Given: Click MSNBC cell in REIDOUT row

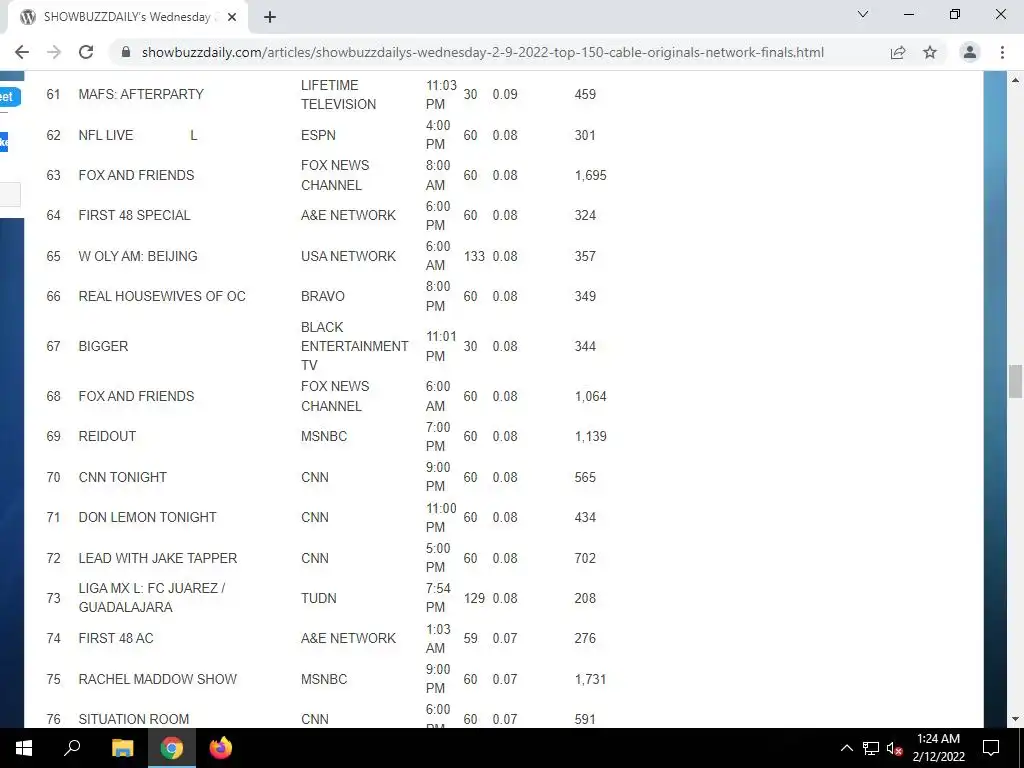Looking at the screenshot, I should click(324, 436).
